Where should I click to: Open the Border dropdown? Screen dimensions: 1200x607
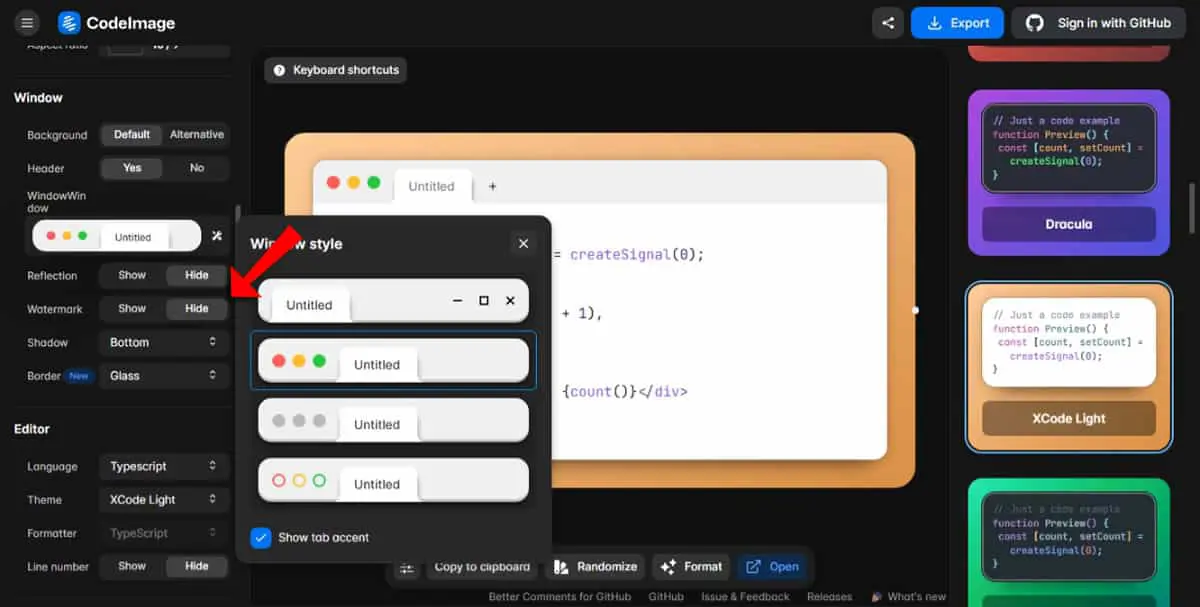[x=164, y=376]
